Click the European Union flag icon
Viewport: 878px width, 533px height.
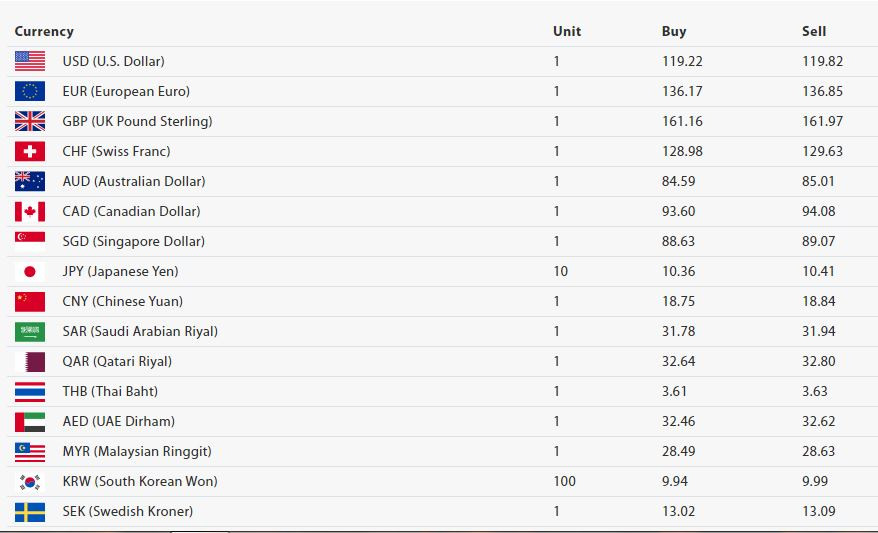coord(30,91)
